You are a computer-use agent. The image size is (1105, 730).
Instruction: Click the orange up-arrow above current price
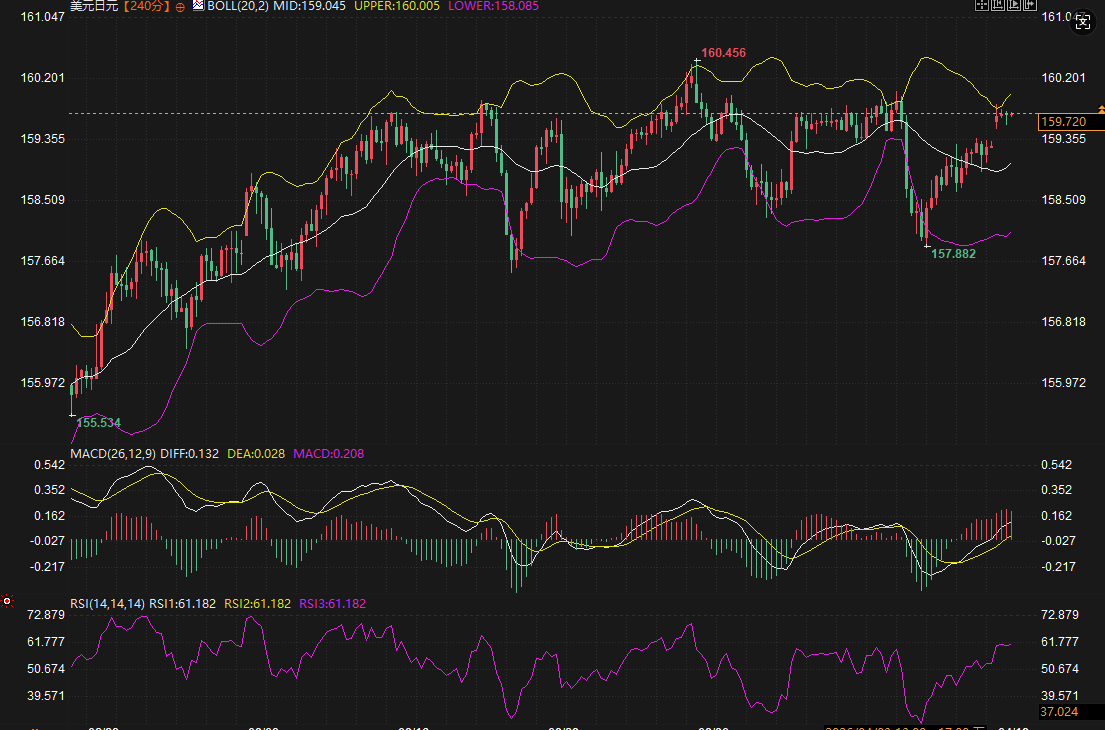1101,106
